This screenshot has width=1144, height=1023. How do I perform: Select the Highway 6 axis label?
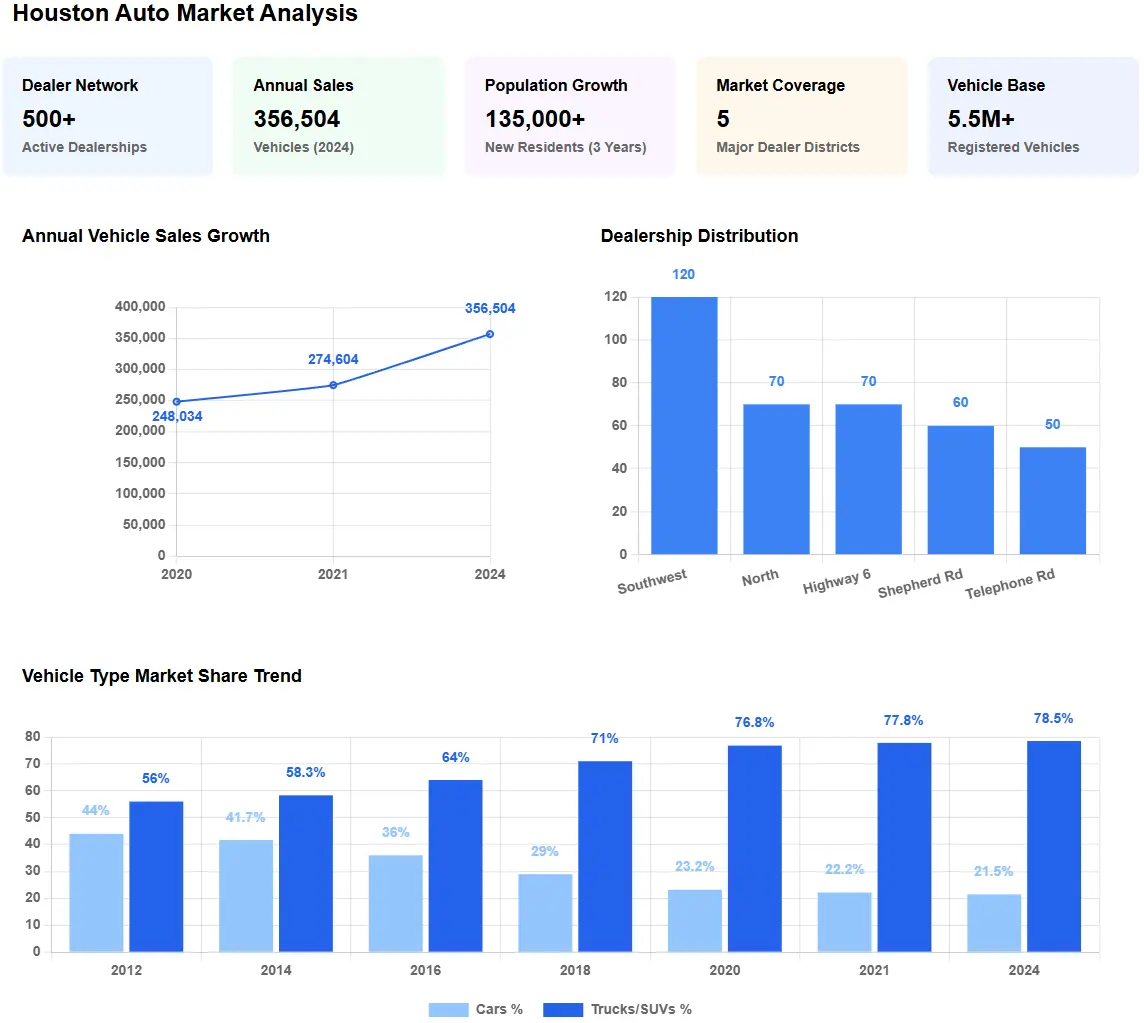(837, 583)
